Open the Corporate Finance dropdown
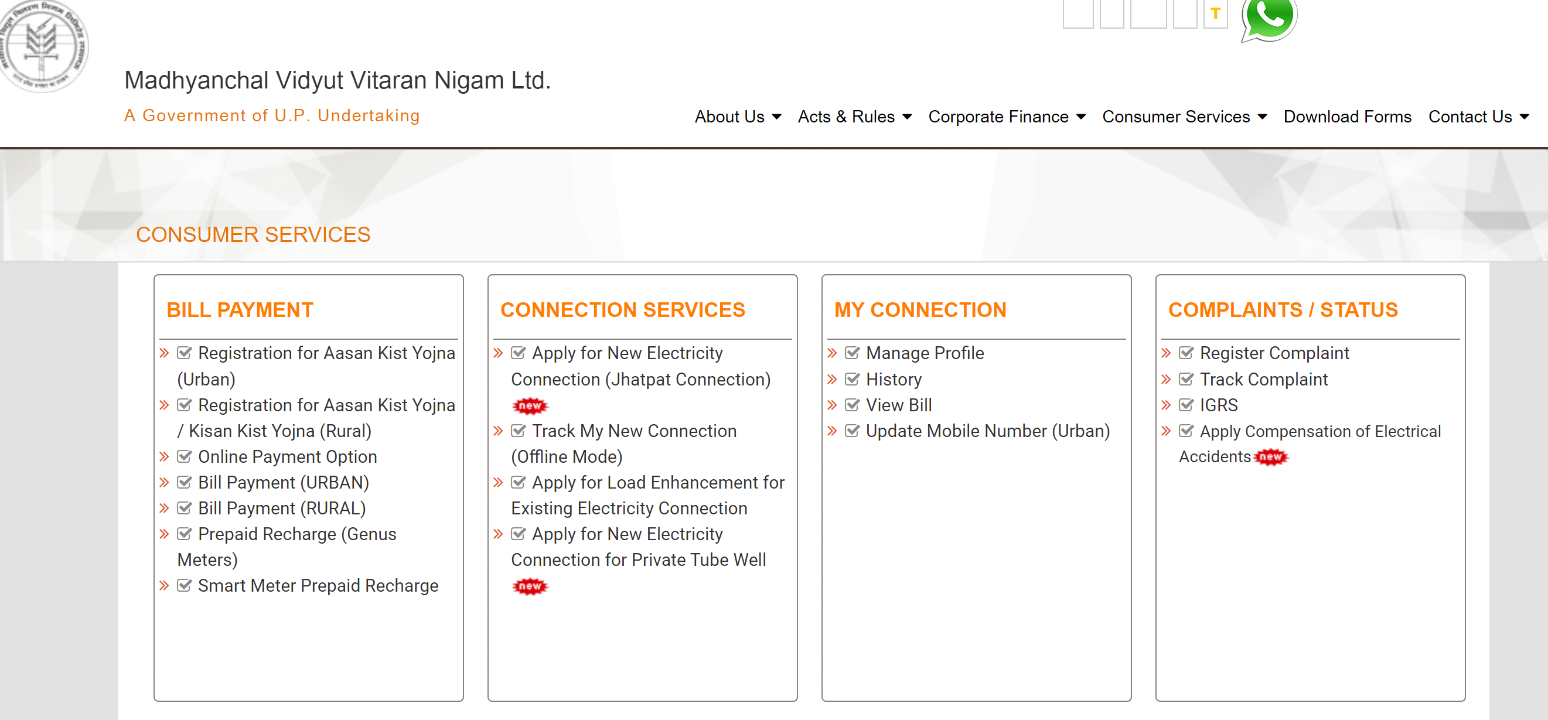The width and height of the screenshot is (1548, 720). (x=1007, y=117)
